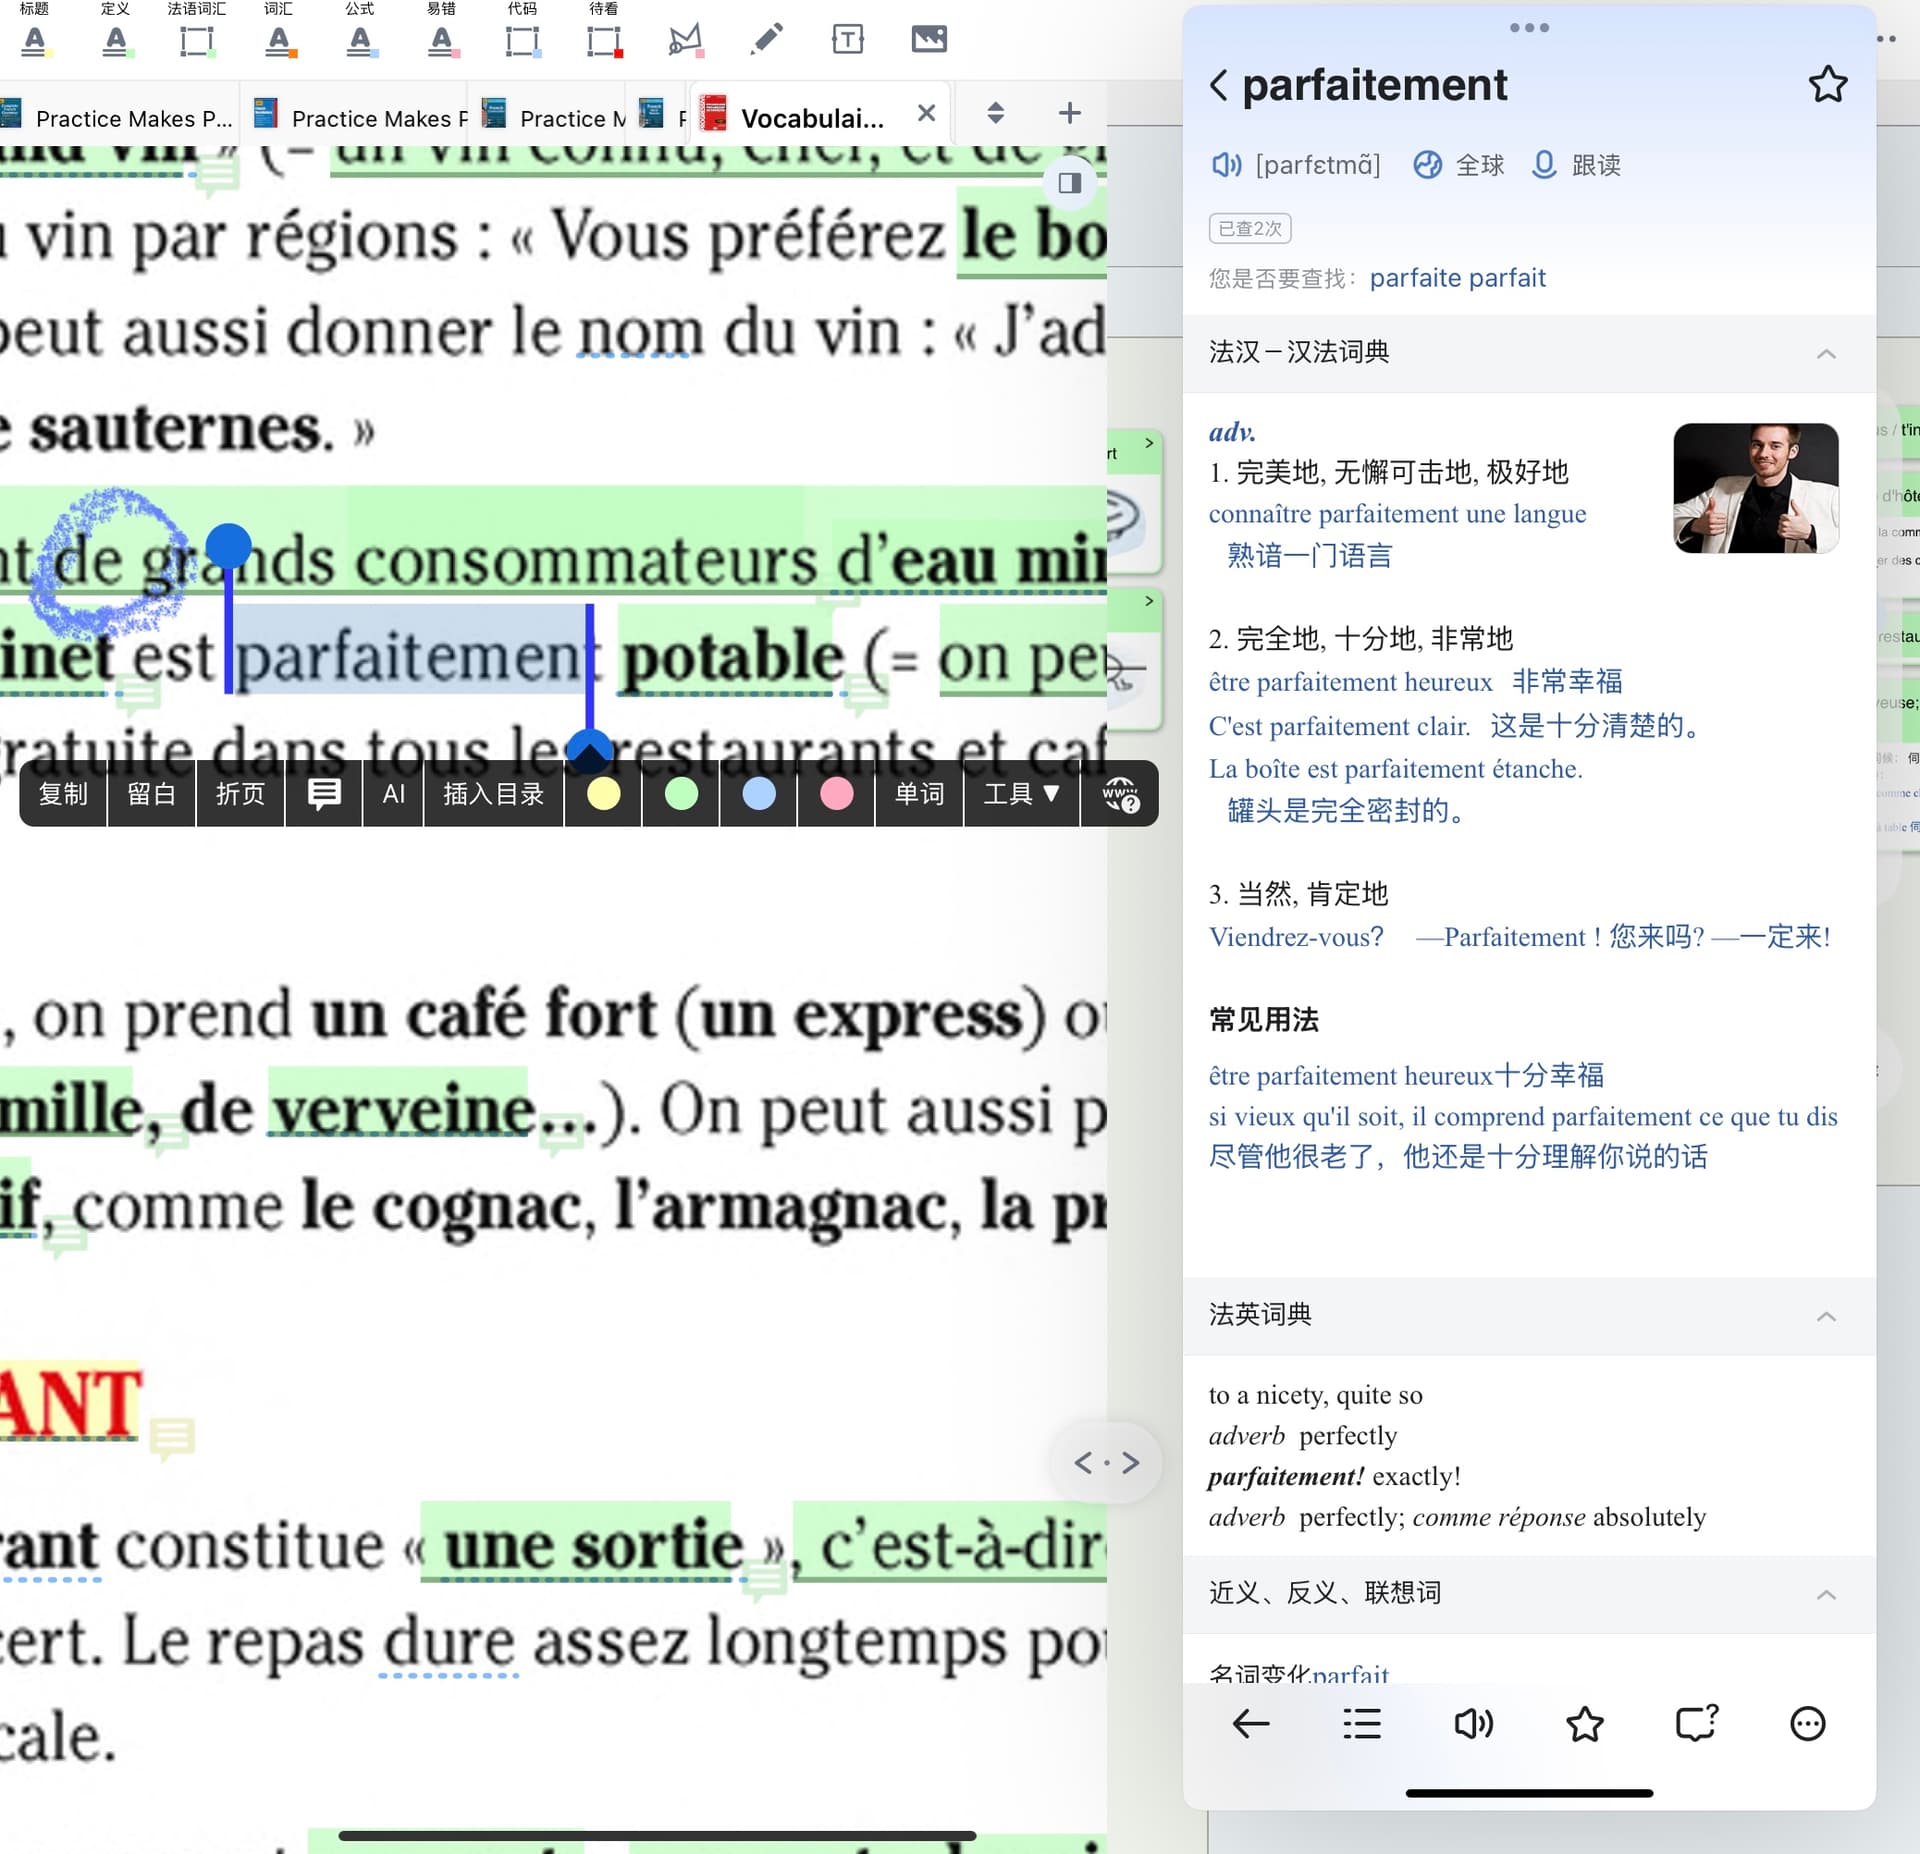Collapse 近义、反义、联想词 section
This screenshot has width=1920, height=1854.
coord(1826,1593)
